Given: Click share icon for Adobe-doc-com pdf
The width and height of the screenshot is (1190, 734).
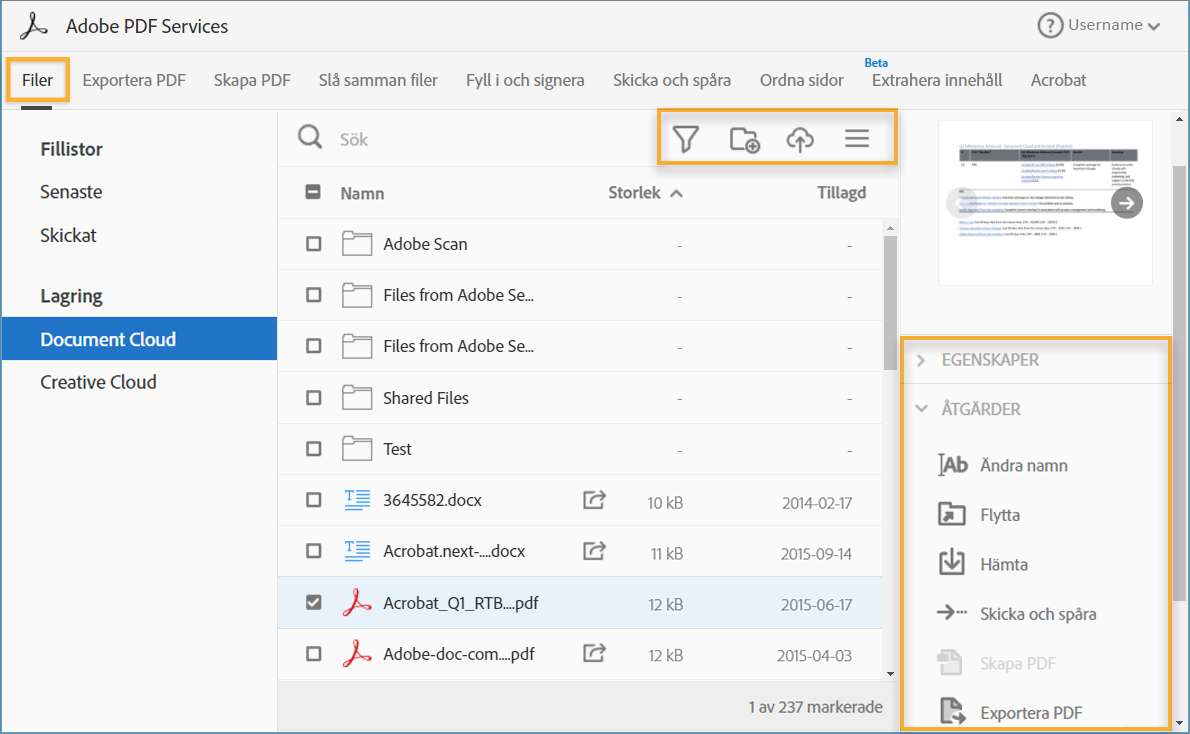Looking at the screenshot, I should [x=594, y=653].
